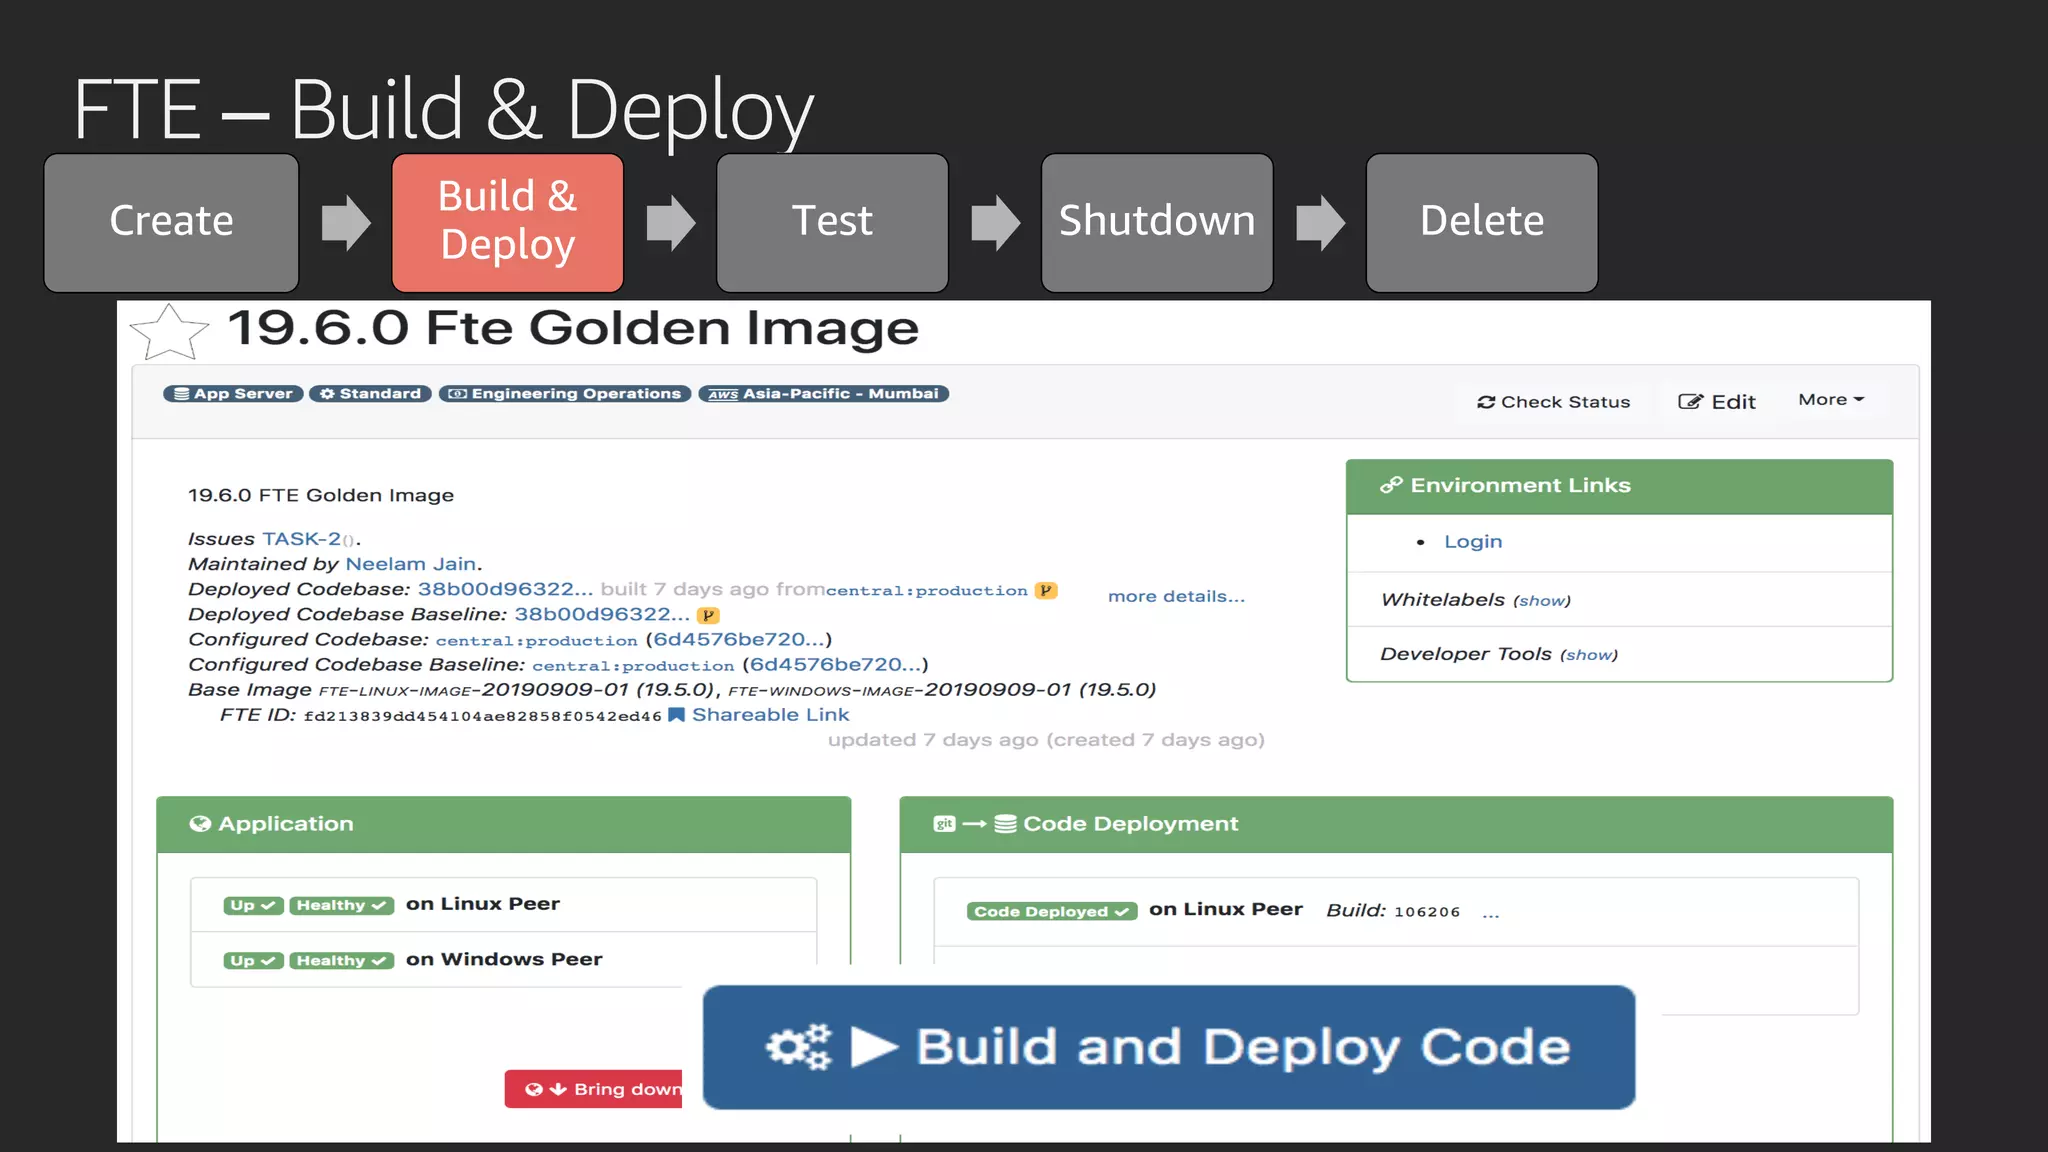Open Deployed Codebase Baseline 38b00d96322 link
The width and height of the screenshot is (2048, 1152).
602,614
